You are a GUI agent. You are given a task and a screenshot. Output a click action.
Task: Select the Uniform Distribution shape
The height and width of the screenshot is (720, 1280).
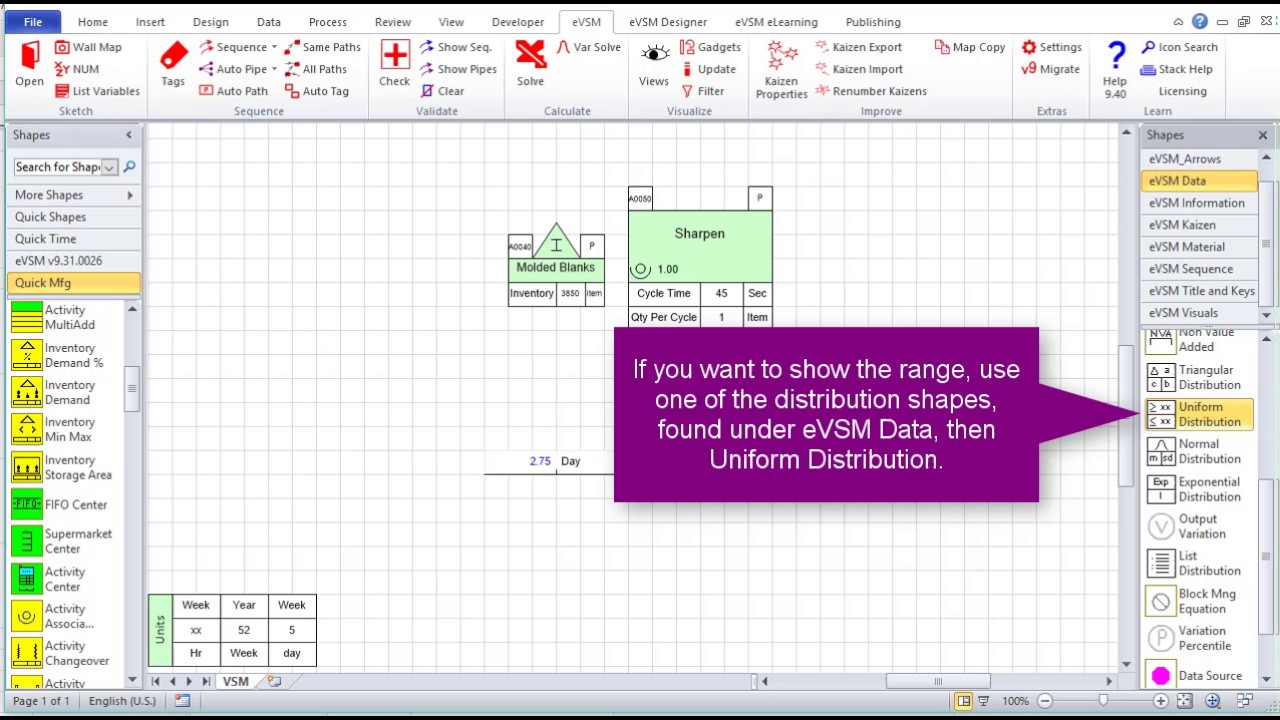[x=1198, y=414]
